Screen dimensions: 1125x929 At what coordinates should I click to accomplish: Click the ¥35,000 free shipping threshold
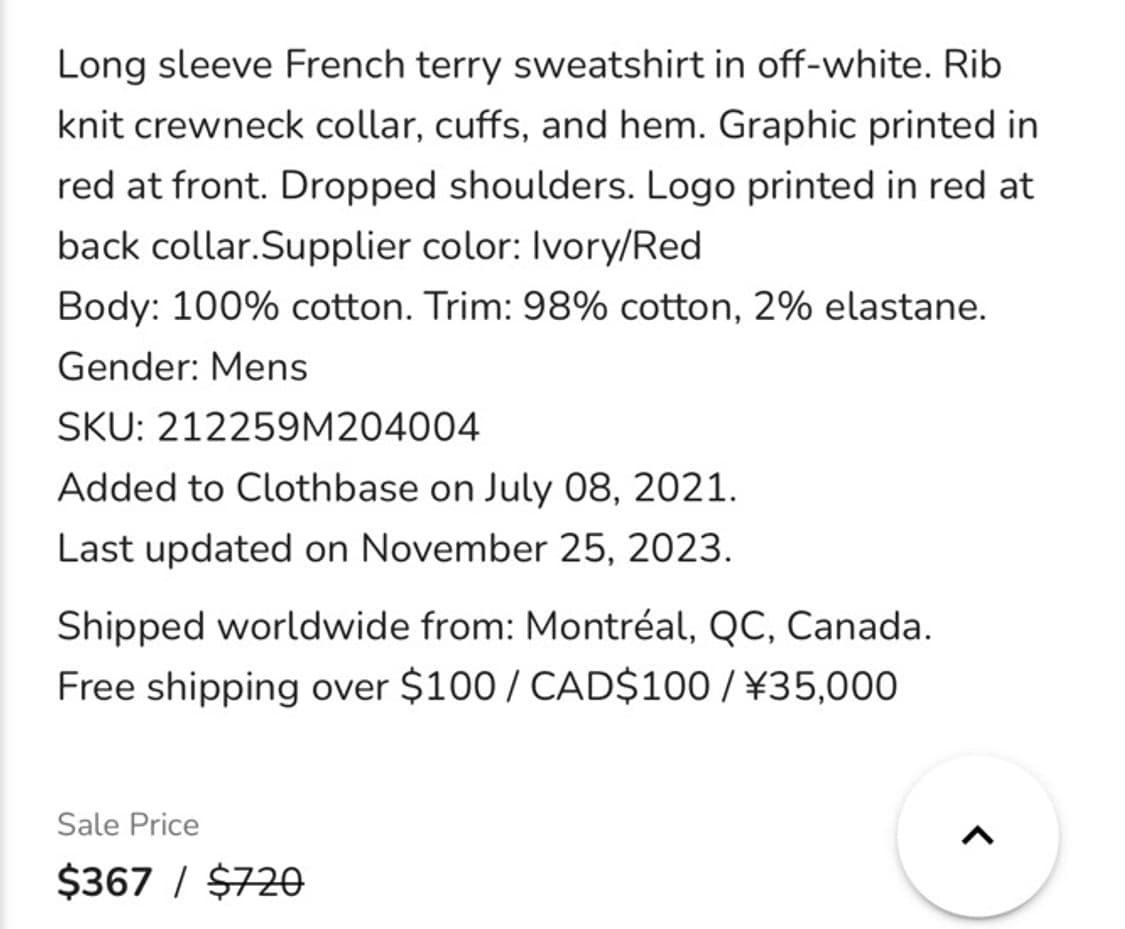tap(821, 687)
